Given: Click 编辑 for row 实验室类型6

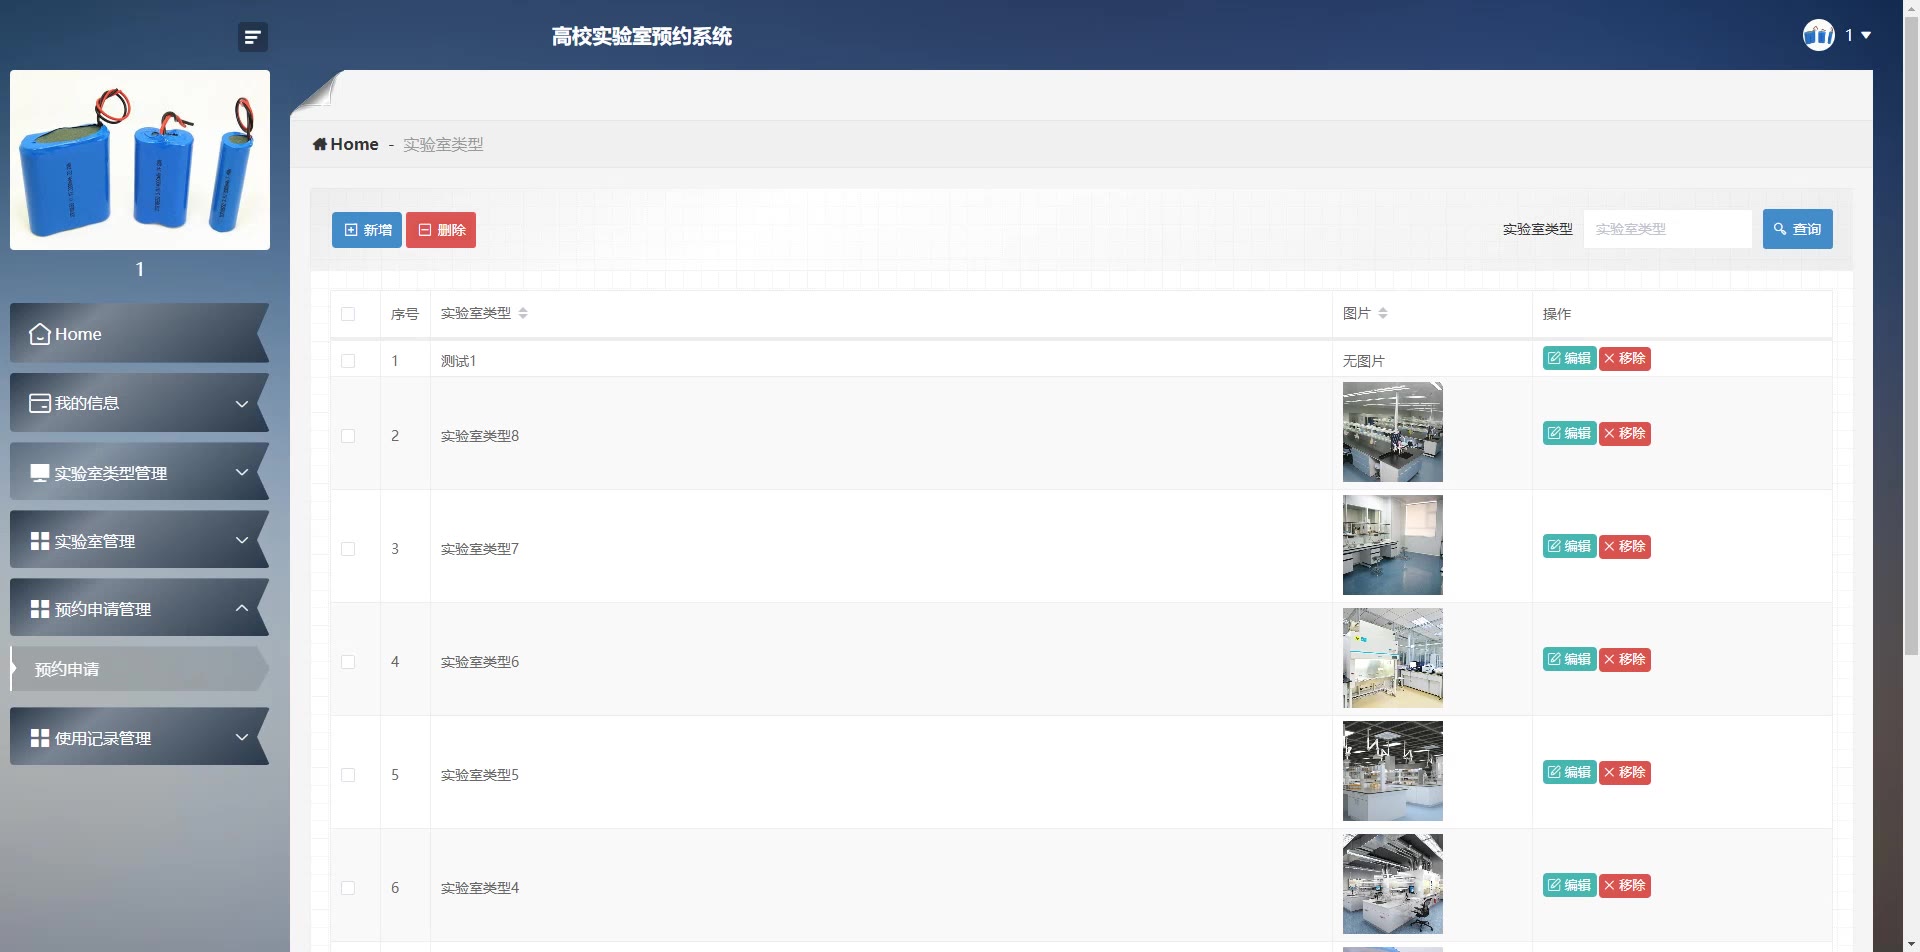Looking at the screenshot, I should (x=1569, y=659).
